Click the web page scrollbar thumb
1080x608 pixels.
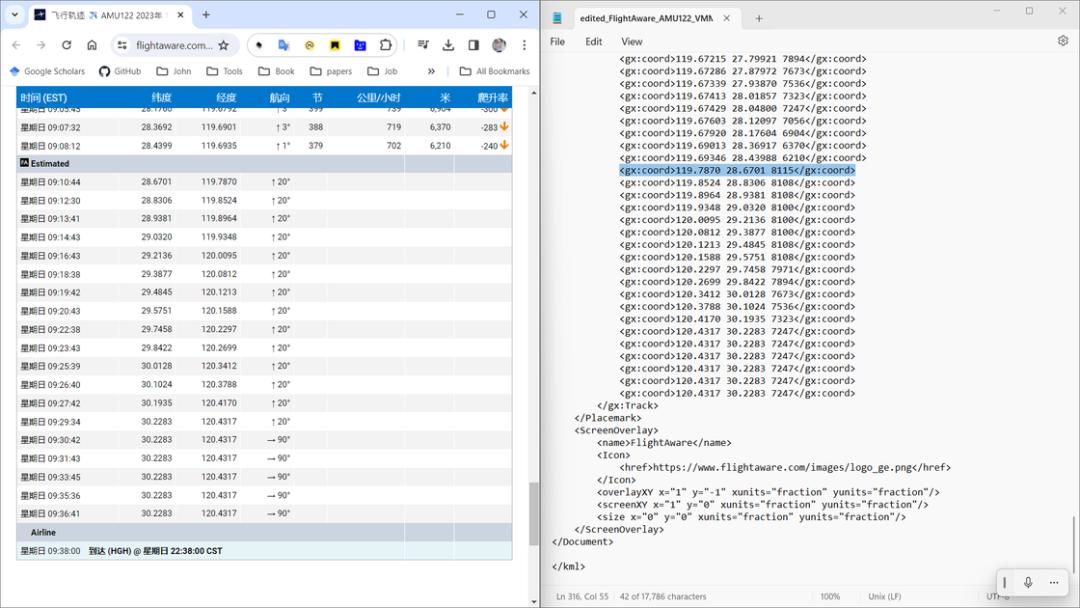click(533, 514)
